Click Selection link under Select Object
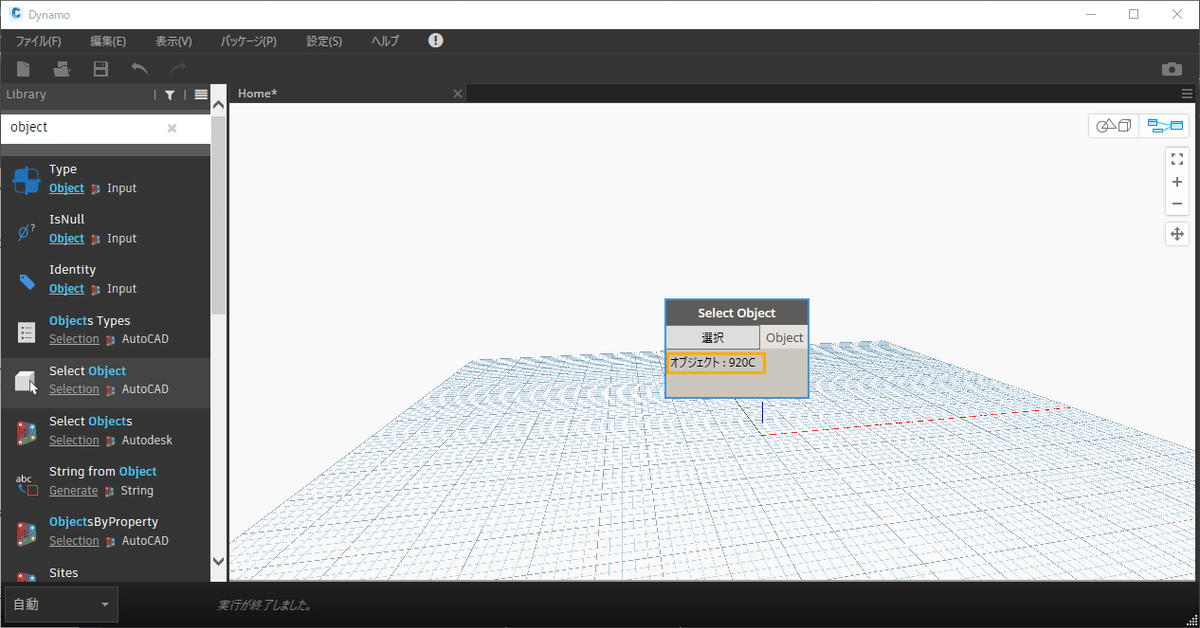The image size is (1200, 628). tap(74, 389)
